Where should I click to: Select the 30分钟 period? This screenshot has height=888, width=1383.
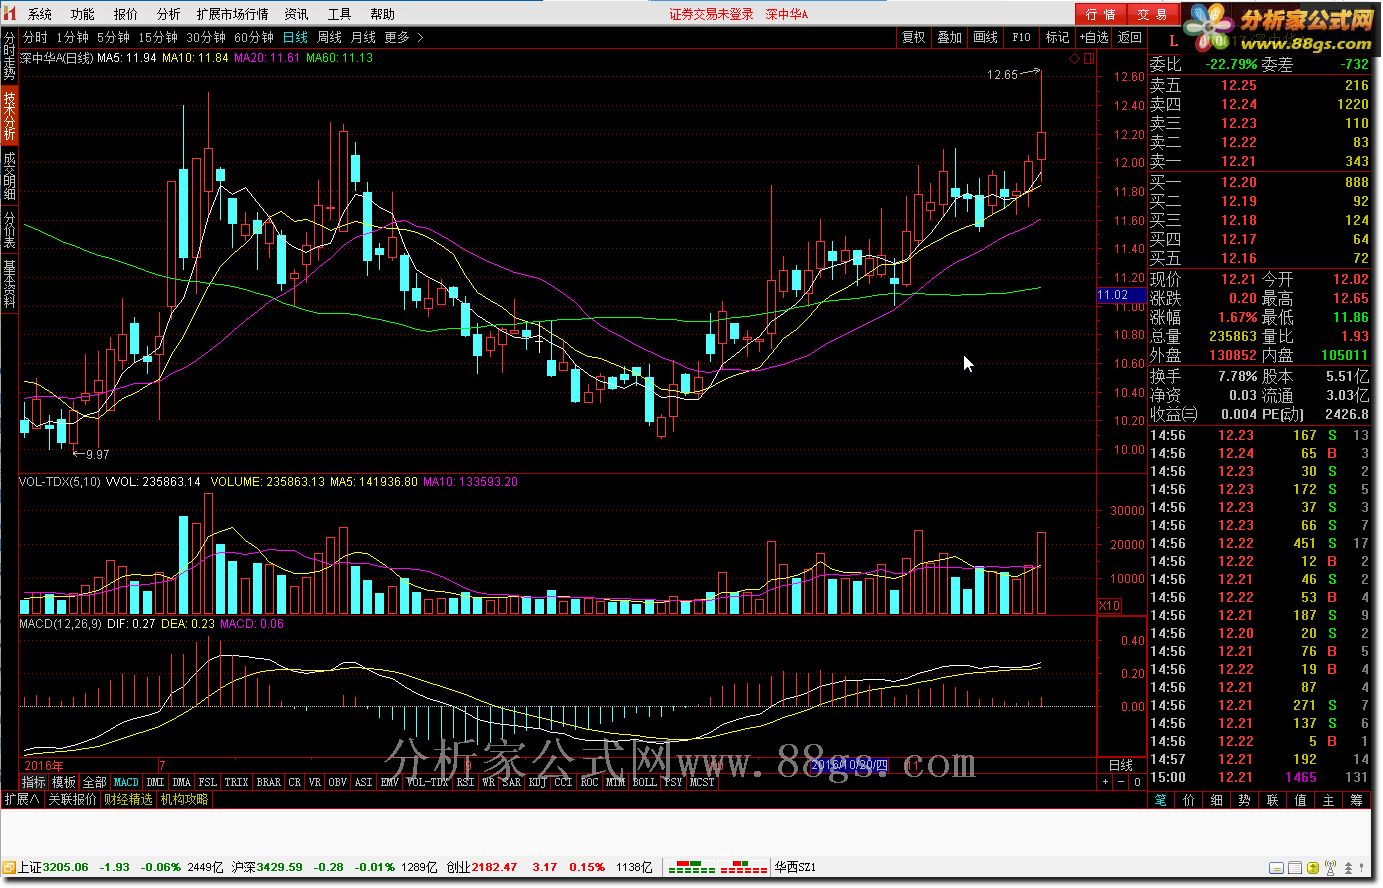205,37
